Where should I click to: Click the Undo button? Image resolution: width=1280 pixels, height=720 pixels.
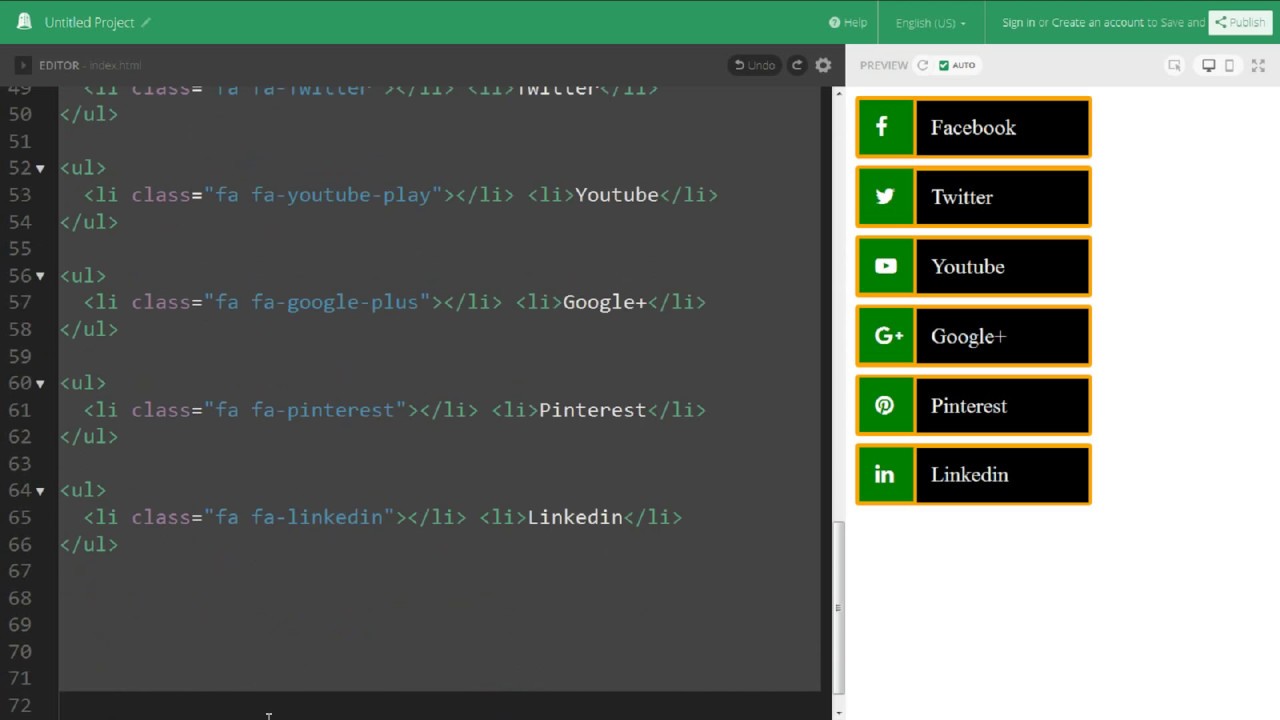coord(755,65)
